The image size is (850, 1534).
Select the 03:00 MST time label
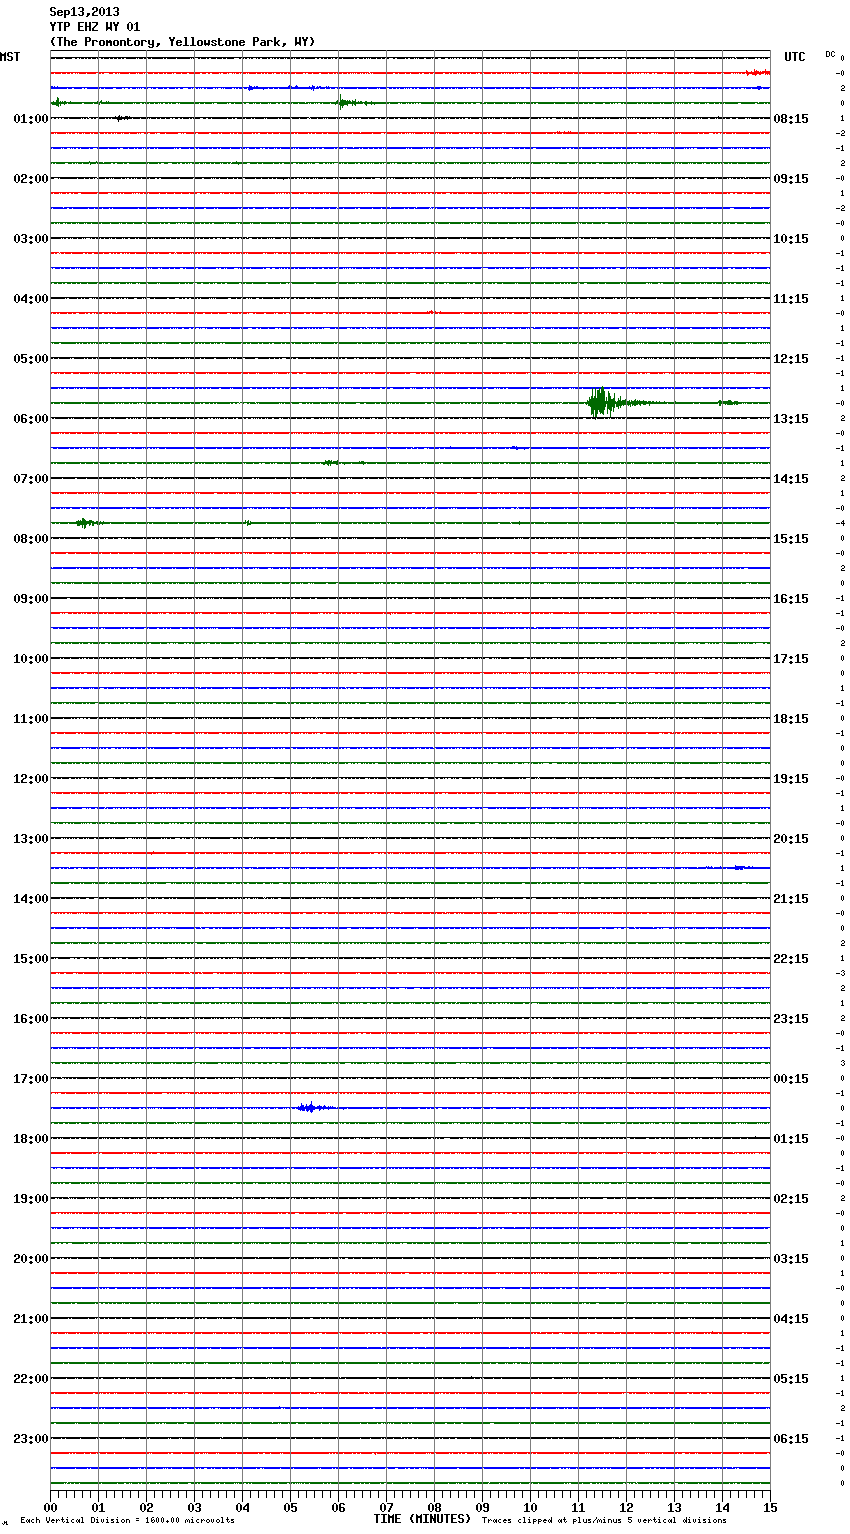click(31, 239)
